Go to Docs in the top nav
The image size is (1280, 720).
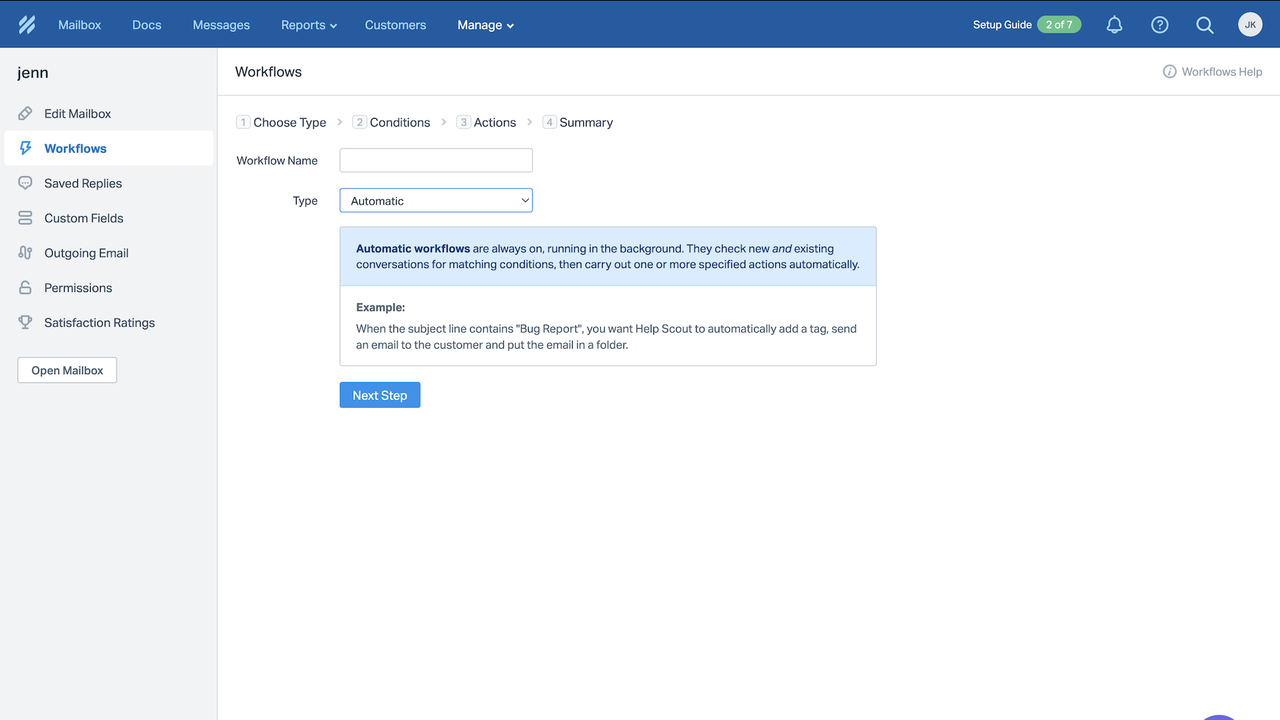pyautogui.click(x=147, y=25)
